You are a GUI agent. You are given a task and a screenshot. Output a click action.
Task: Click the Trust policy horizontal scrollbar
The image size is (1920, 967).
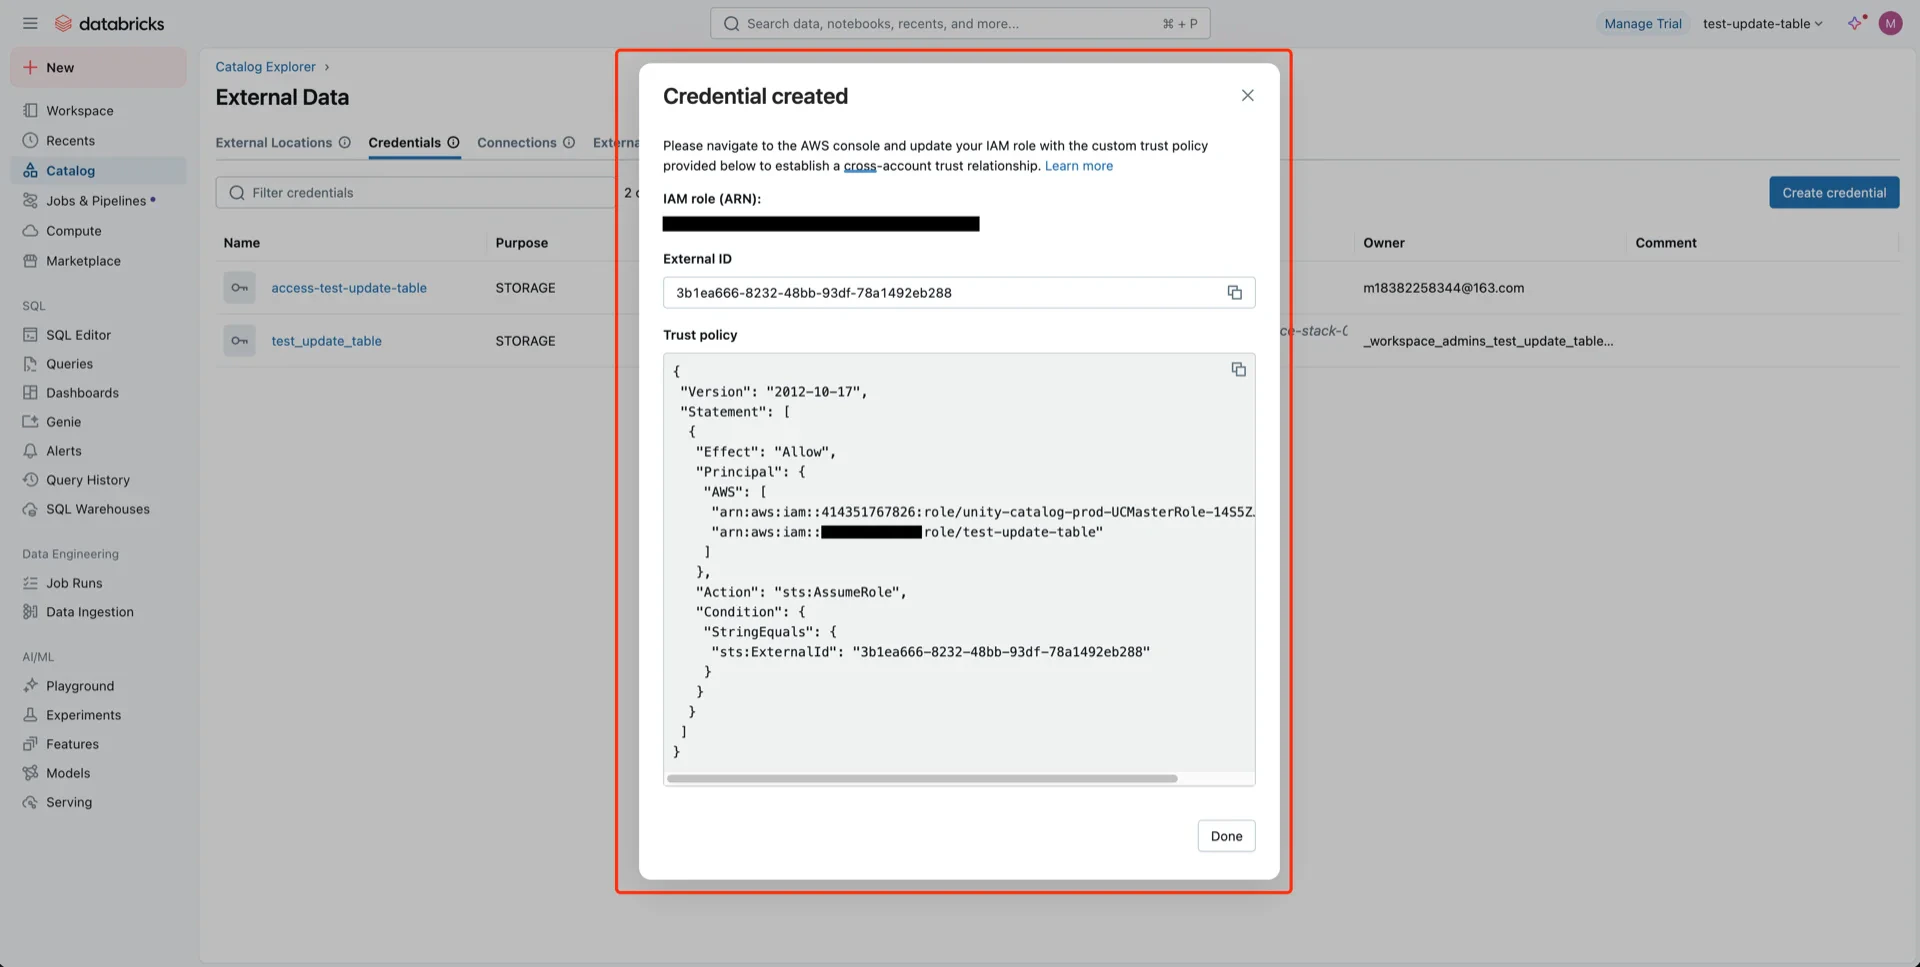[922, 778]
